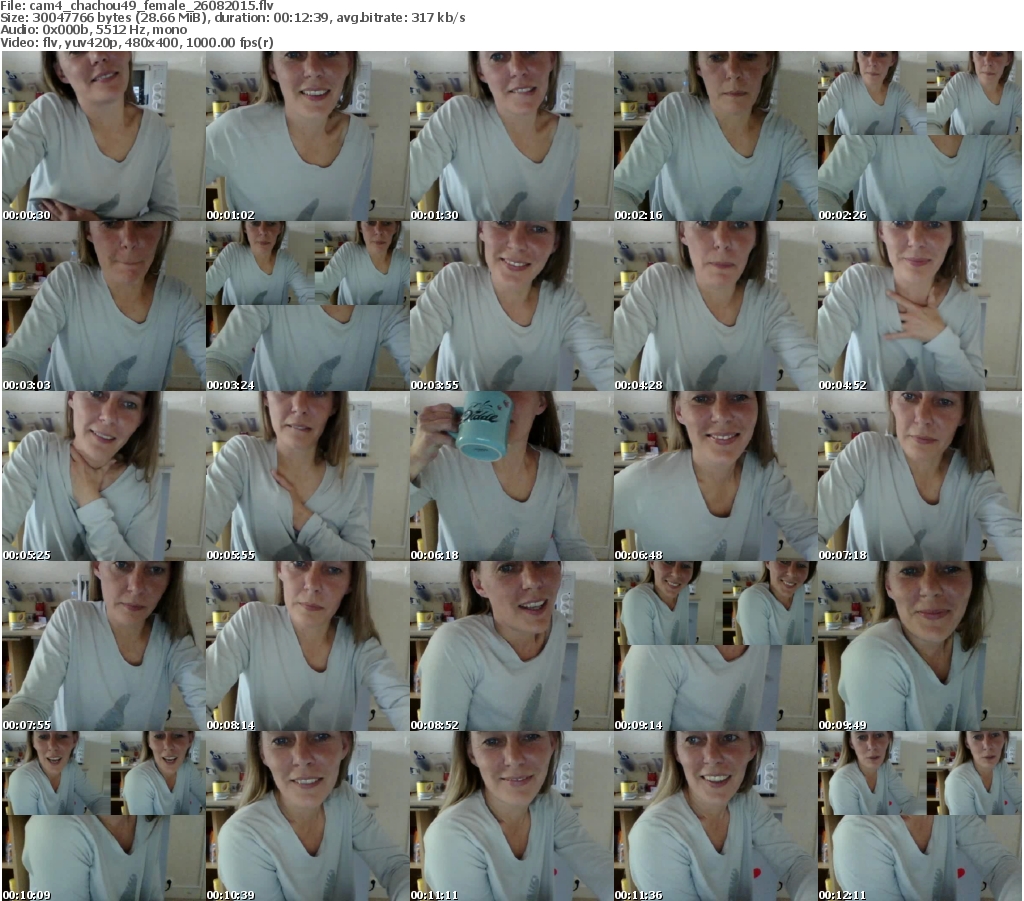This screenshot has height=901, width=1024.
Task: Click the thumbnail at 00:01:30
Action: pyautogui.click(x=511, y=136)
